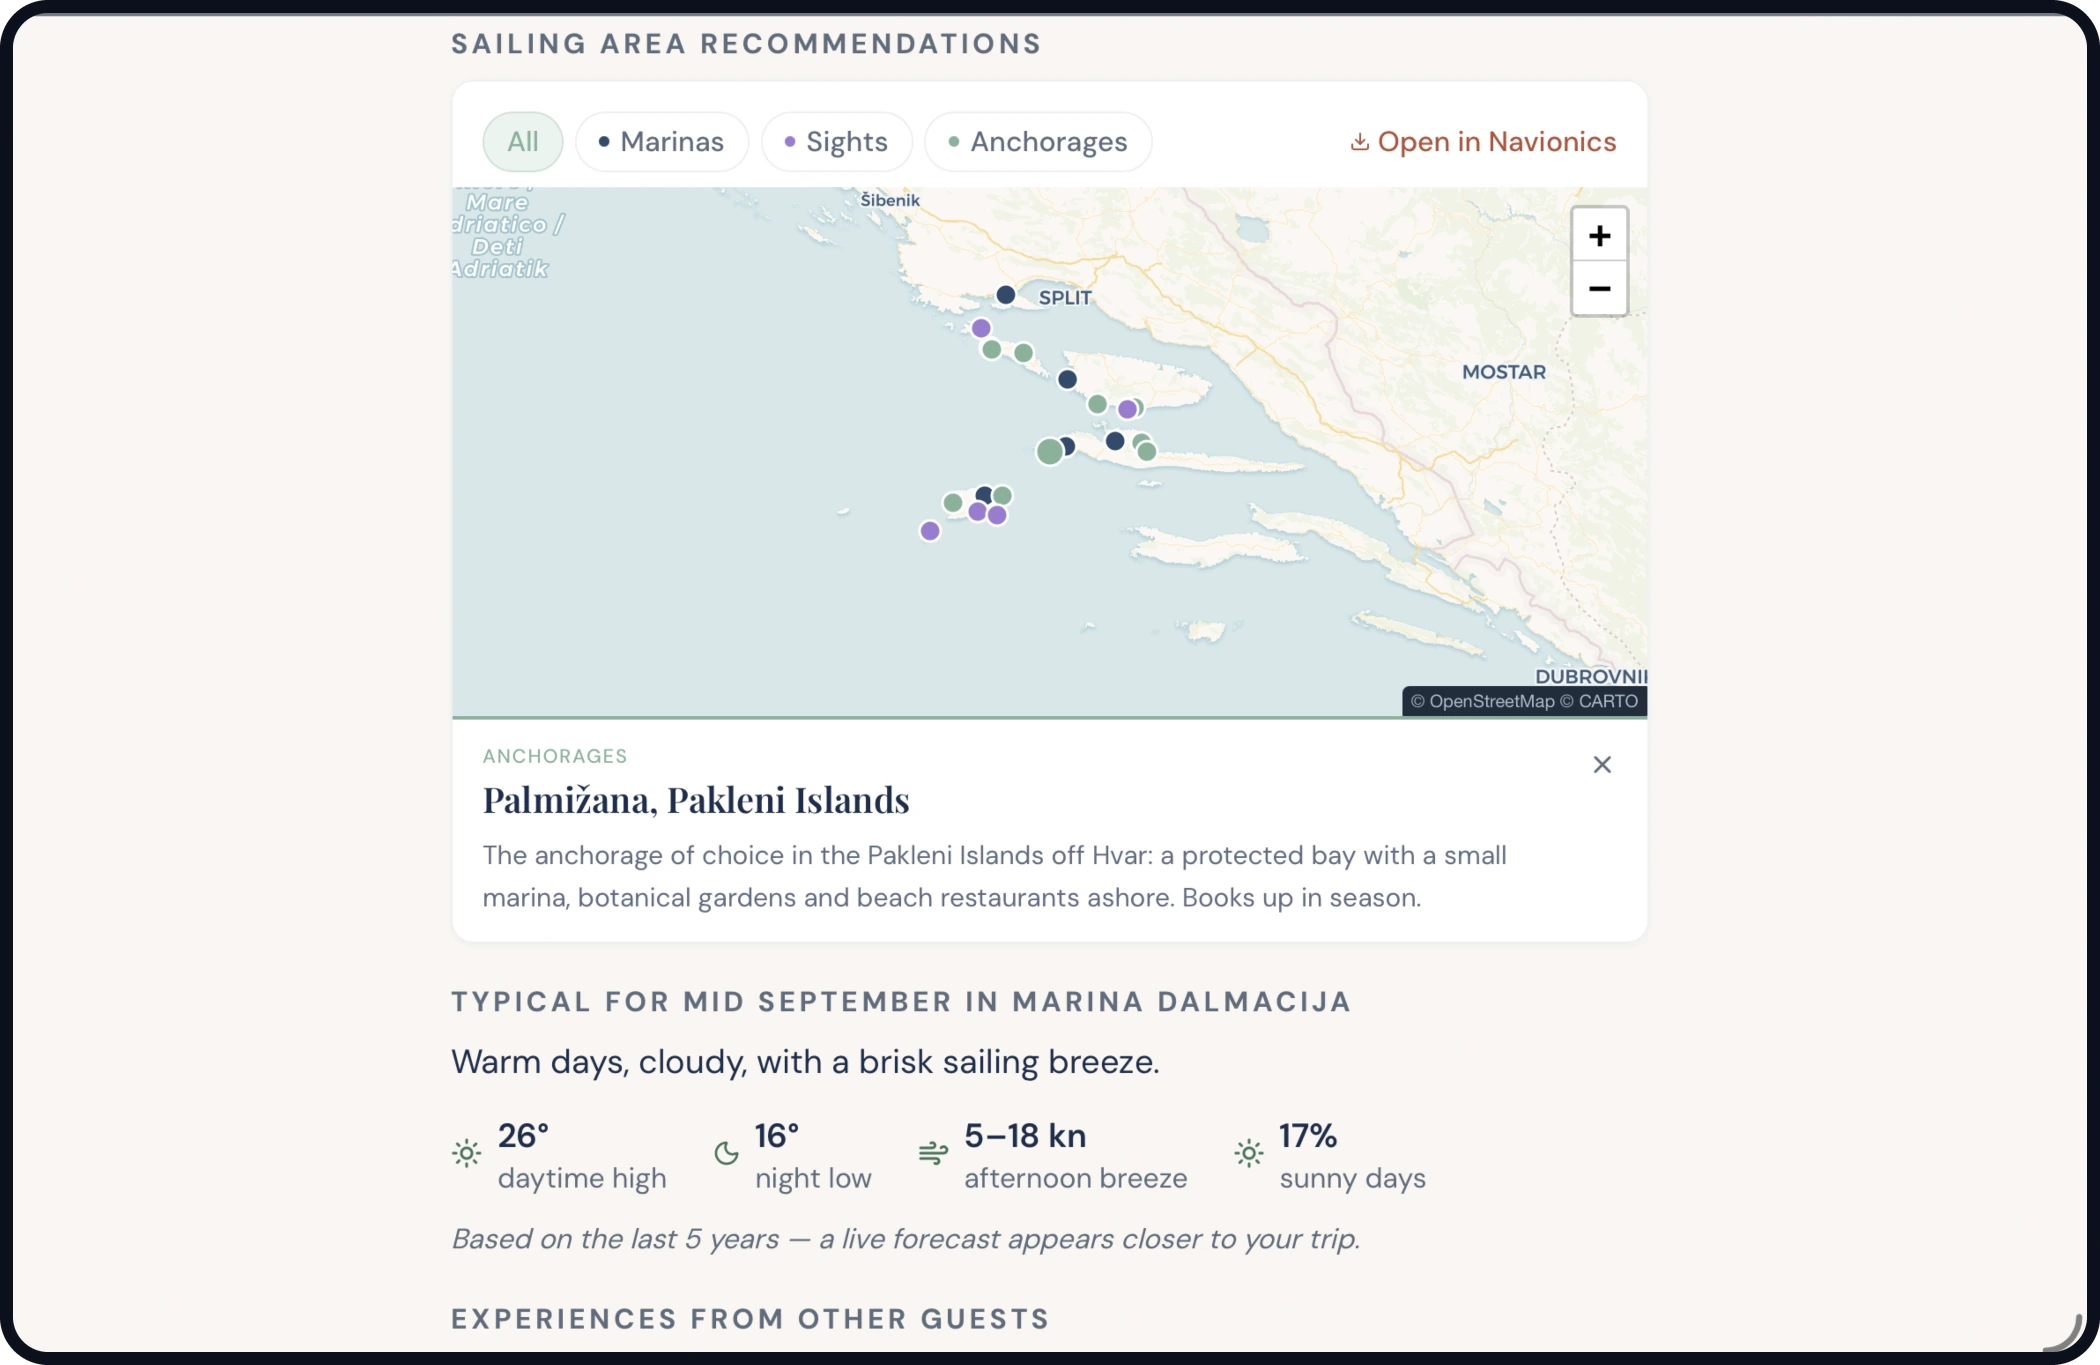Click the Palmižana, Pakleni Islands title

(696, 800)
